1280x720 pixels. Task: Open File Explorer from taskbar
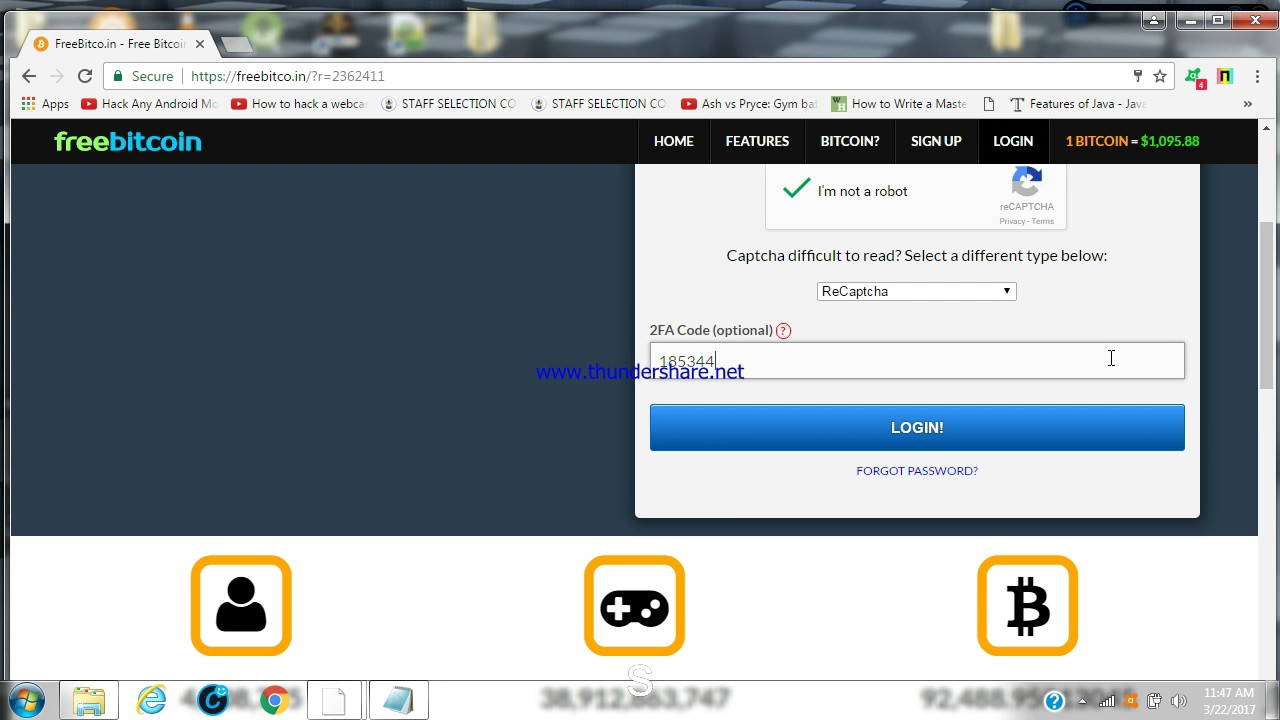pyautogui.click(x=89, y=701)
